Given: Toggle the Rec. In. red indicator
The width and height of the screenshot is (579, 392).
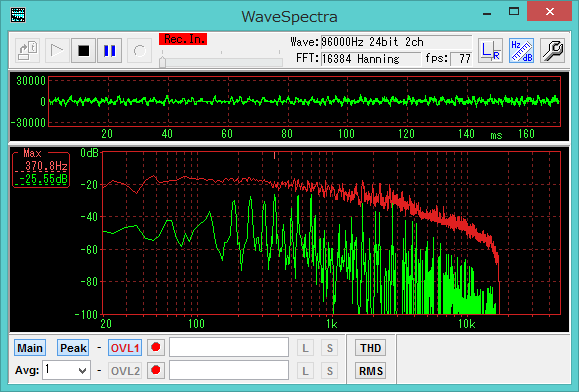Looking at the screenshot, I should point(183,39).
